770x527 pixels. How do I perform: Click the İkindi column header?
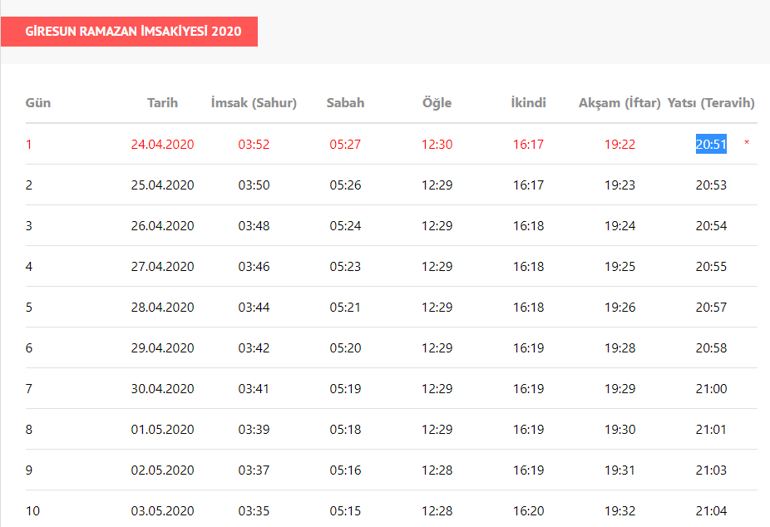pos(528,103)
